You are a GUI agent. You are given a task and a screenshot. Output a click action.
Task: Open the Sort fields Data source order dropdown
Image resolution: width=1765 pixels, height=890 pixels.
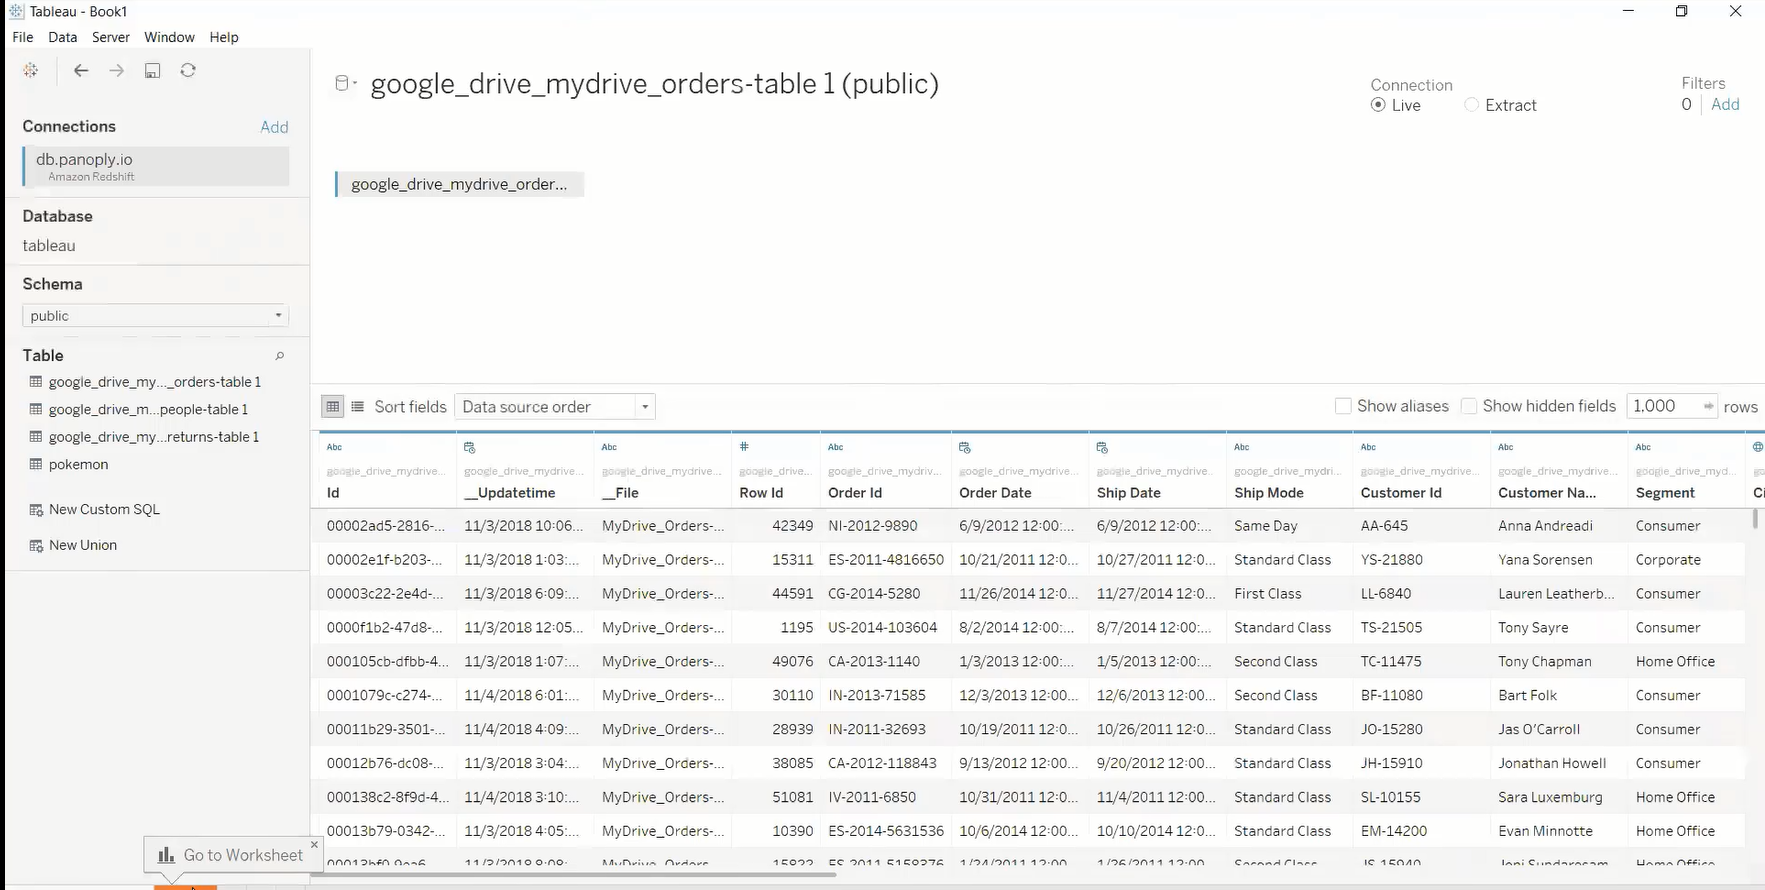tap(555, 407)
